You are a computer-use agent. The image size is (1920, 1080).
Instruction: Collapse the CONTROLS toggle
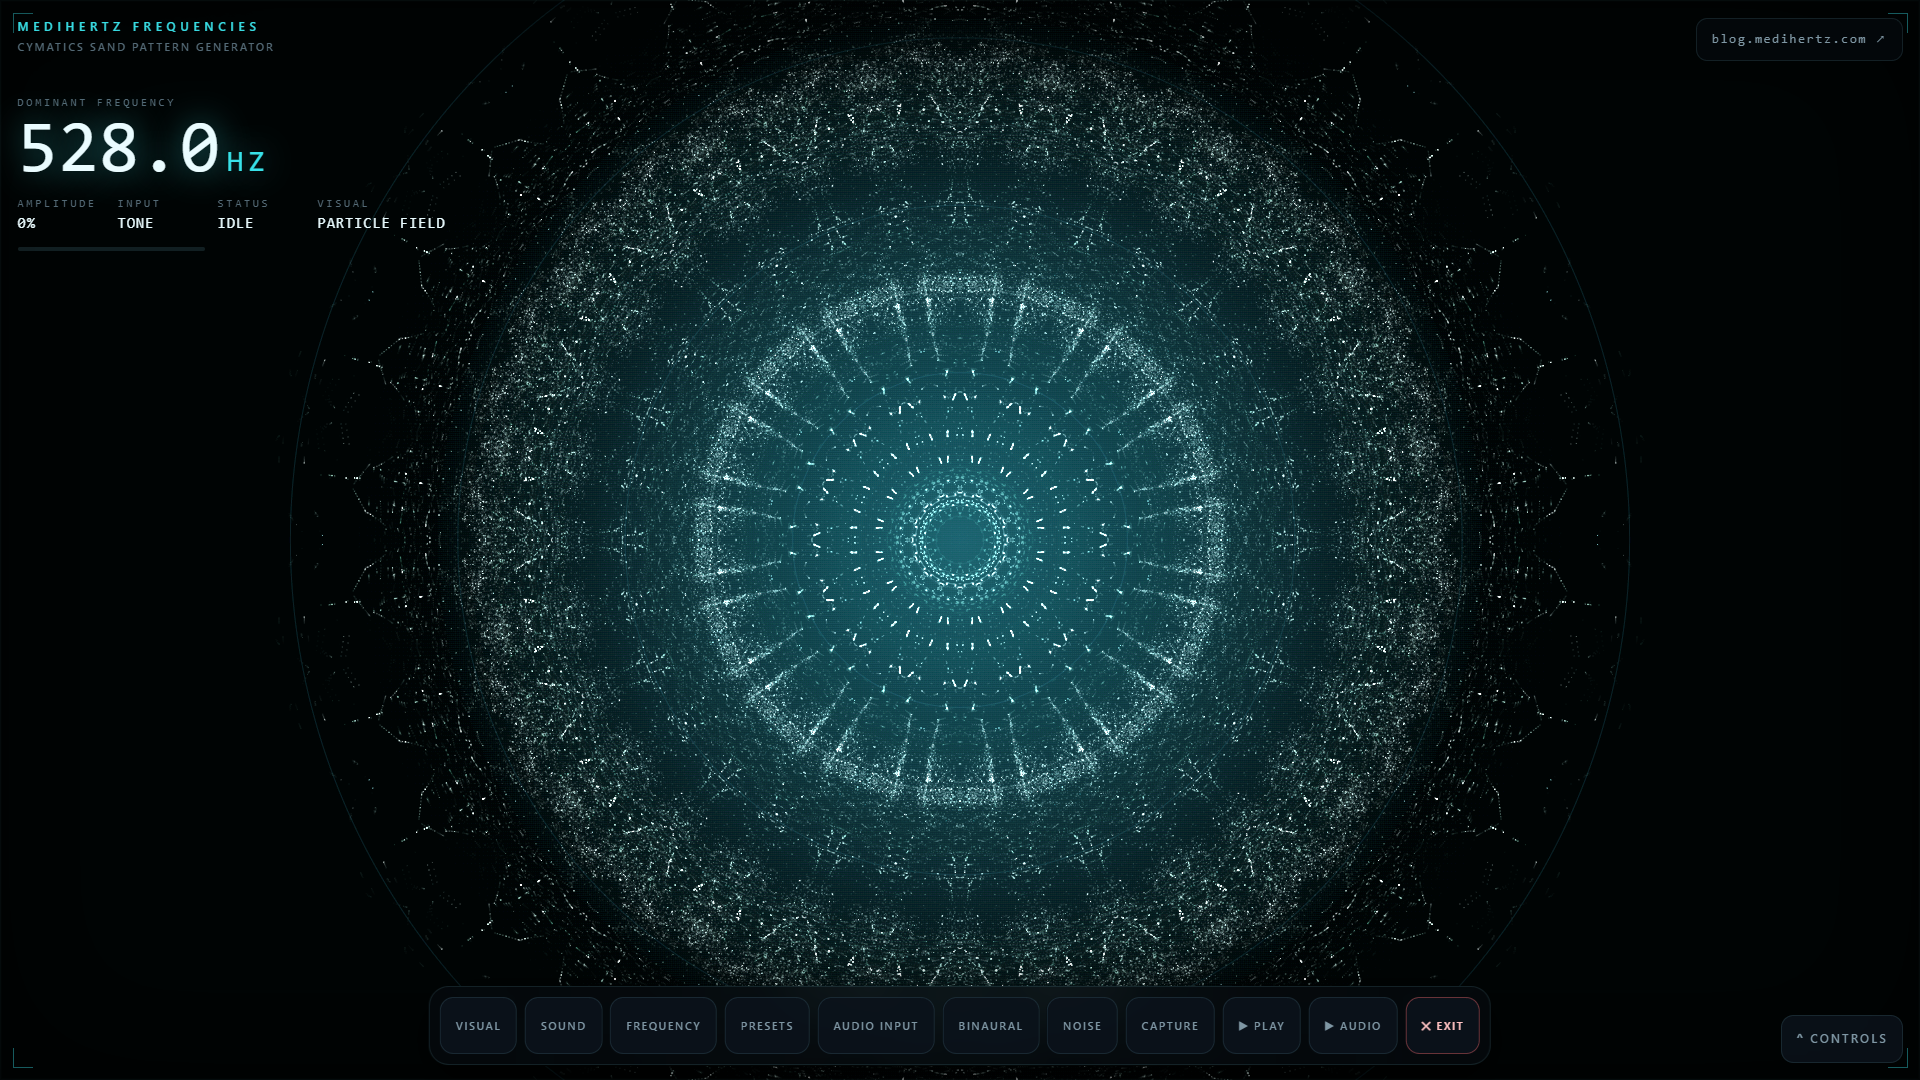pos(1841,1038)
